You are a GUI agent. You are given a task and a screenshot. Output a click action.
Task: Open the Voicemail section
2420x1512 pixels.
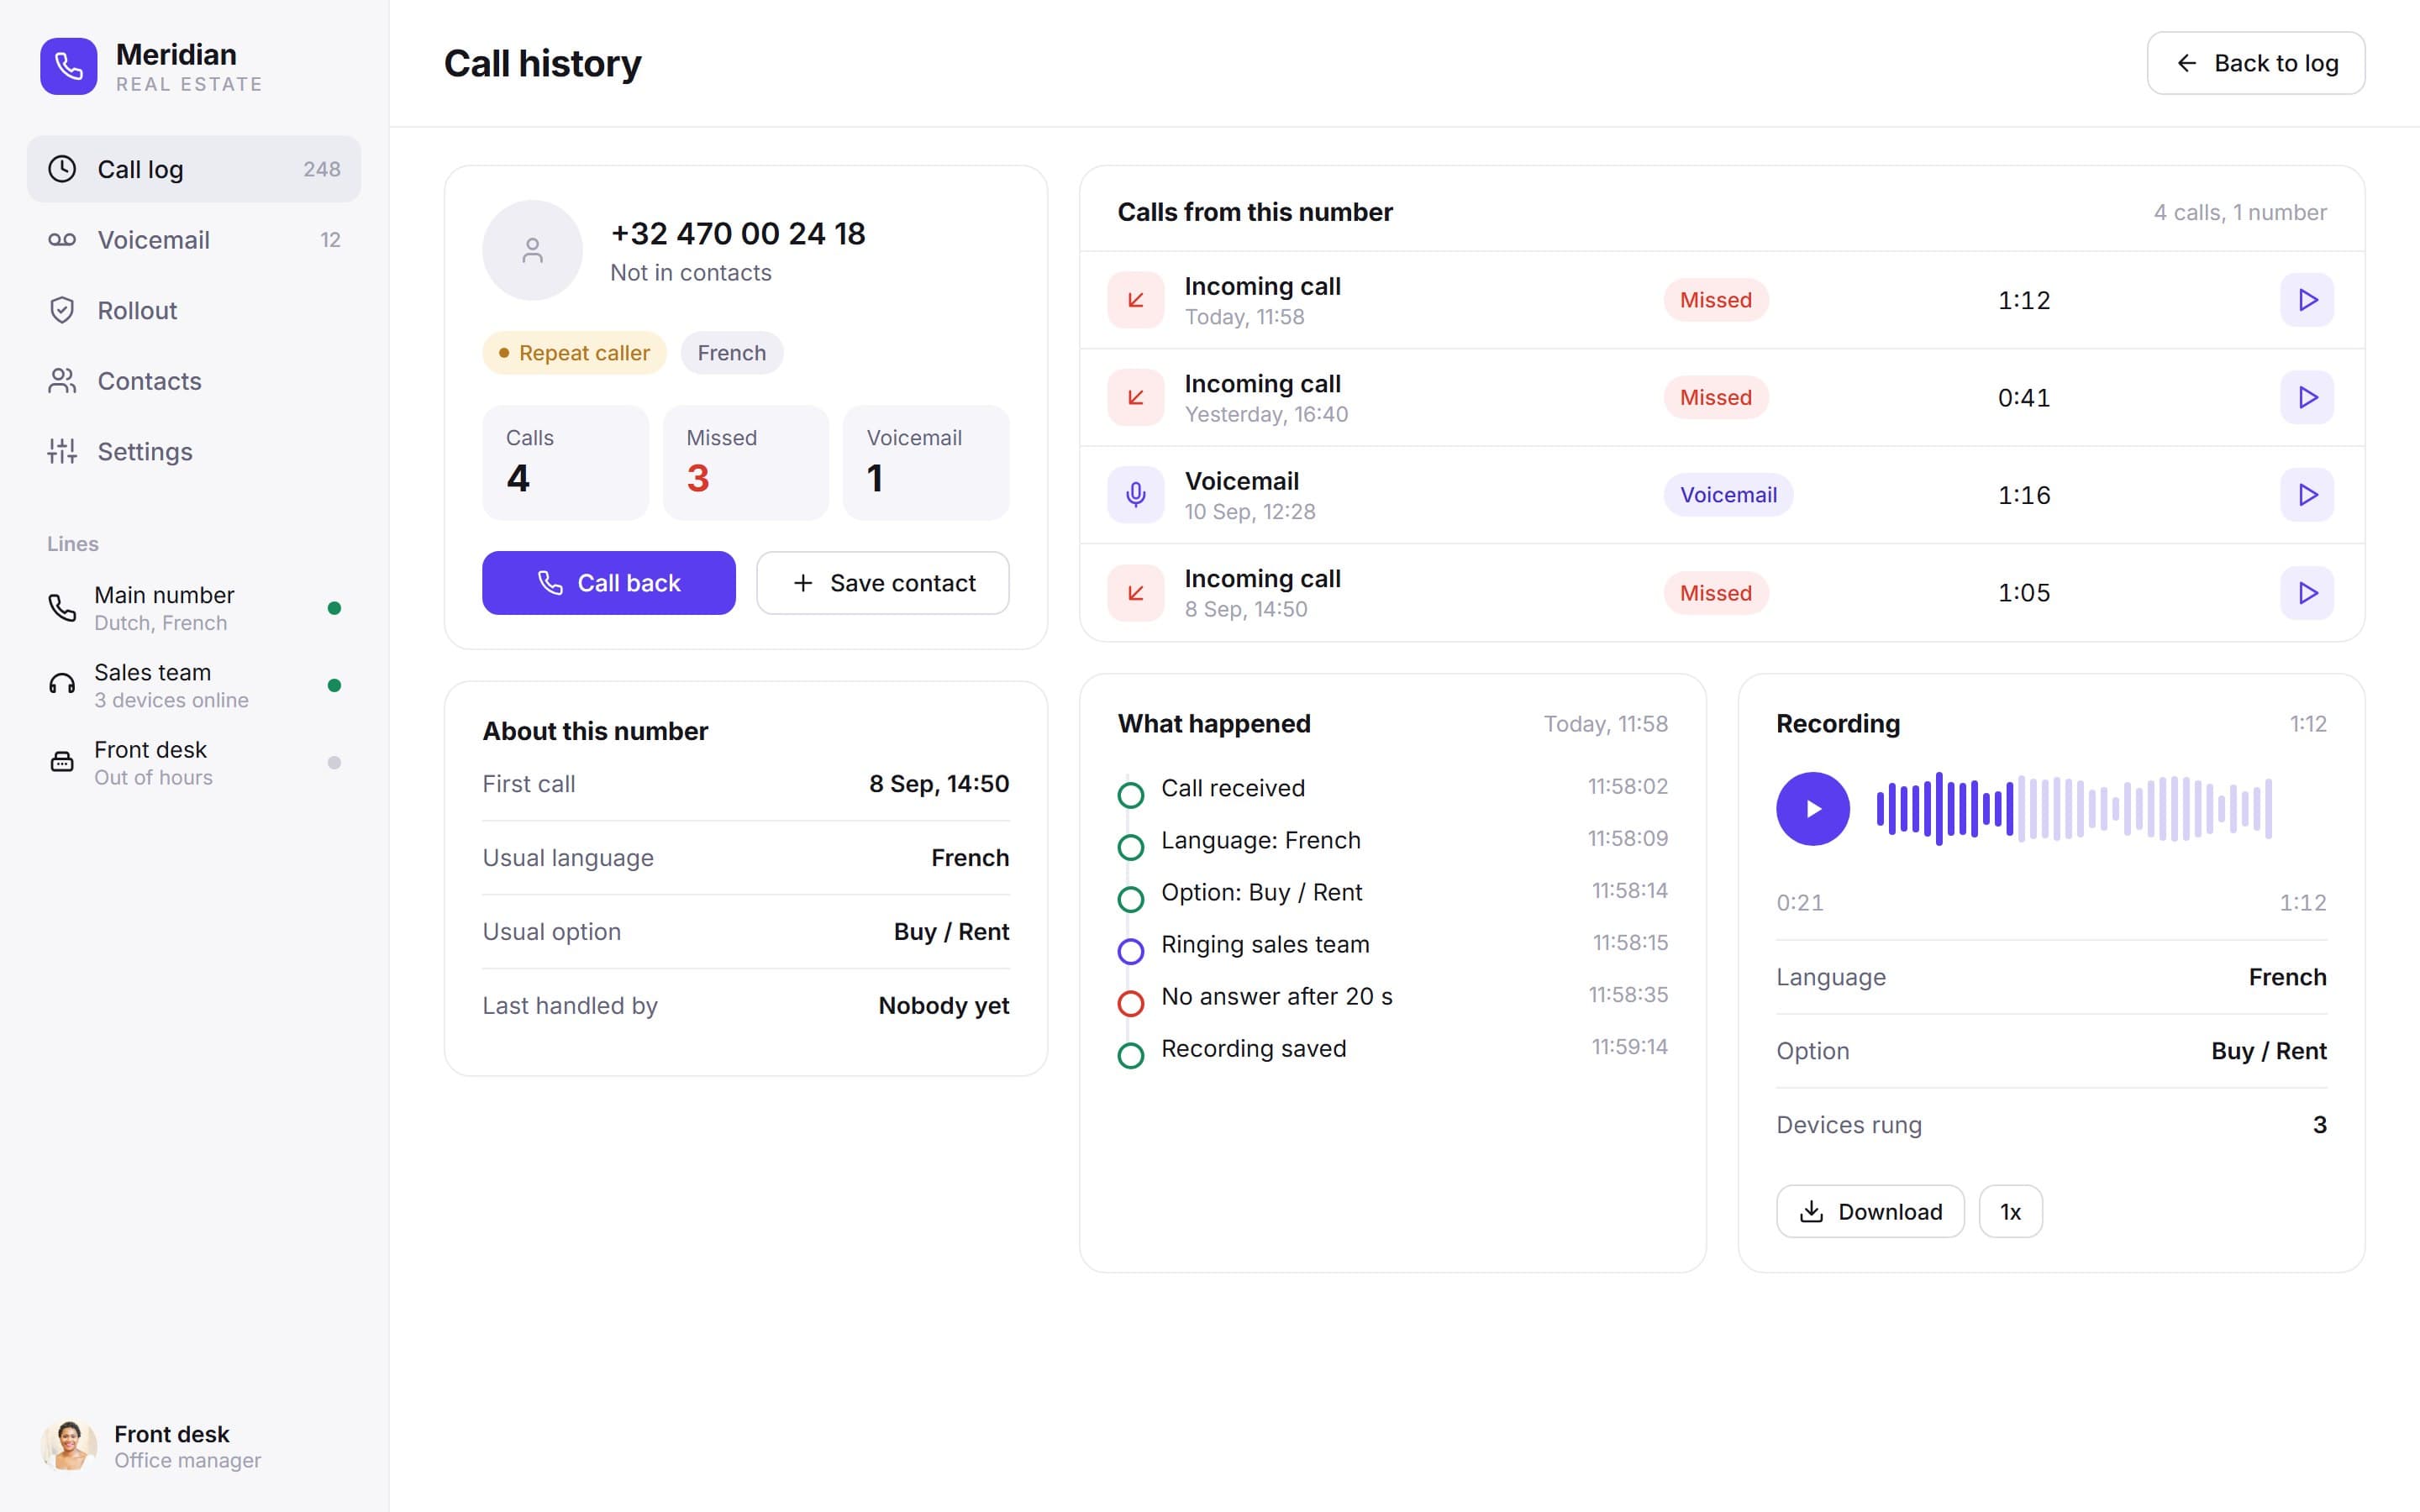pyautogui.click(x=194, y=240)
